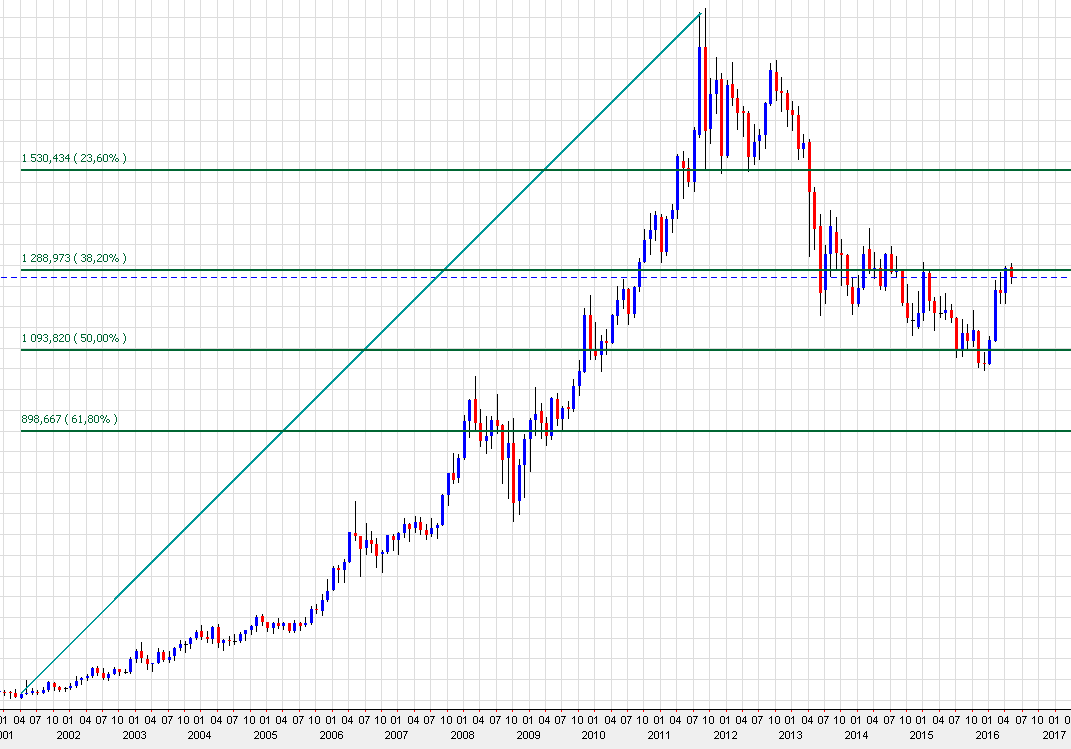Click the 2003 year label on time axis
This screenshot has height=749, width=1071.
134,735
